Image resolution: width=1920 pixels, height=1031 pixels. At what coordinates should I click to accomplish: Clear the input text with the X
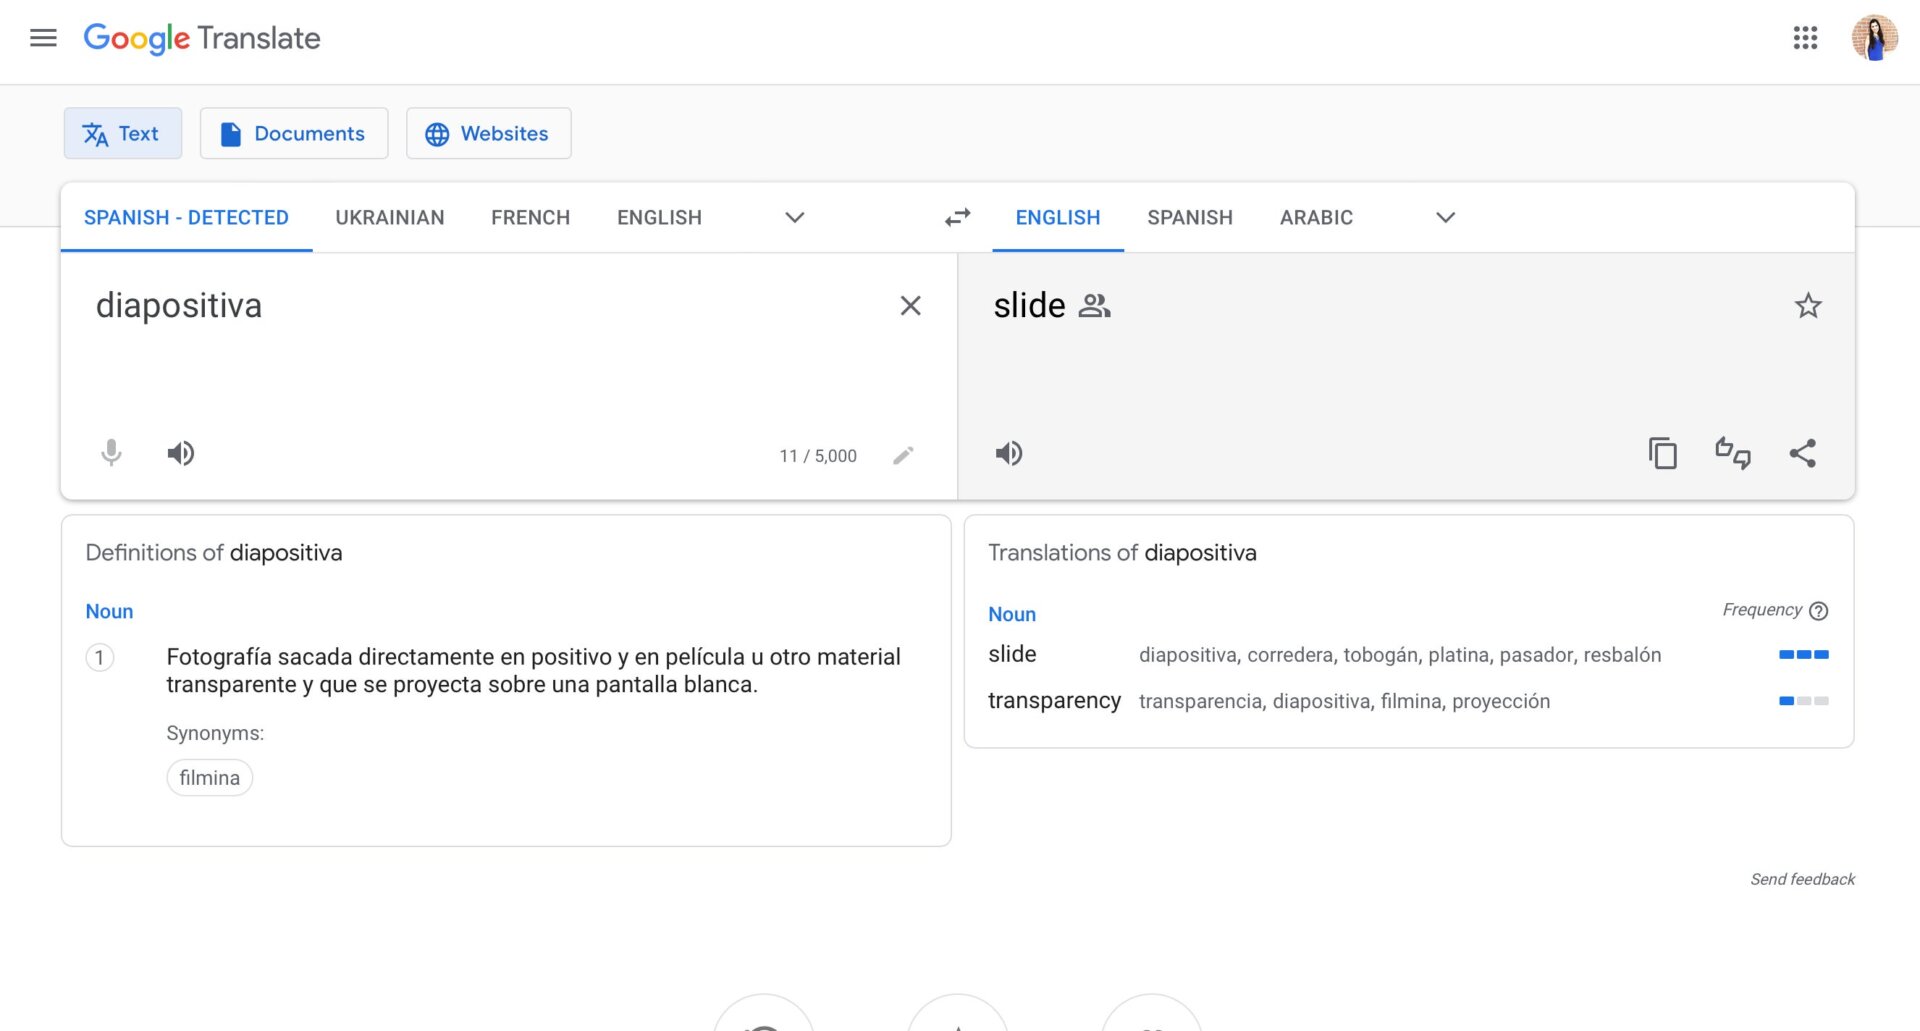[910, 306]
